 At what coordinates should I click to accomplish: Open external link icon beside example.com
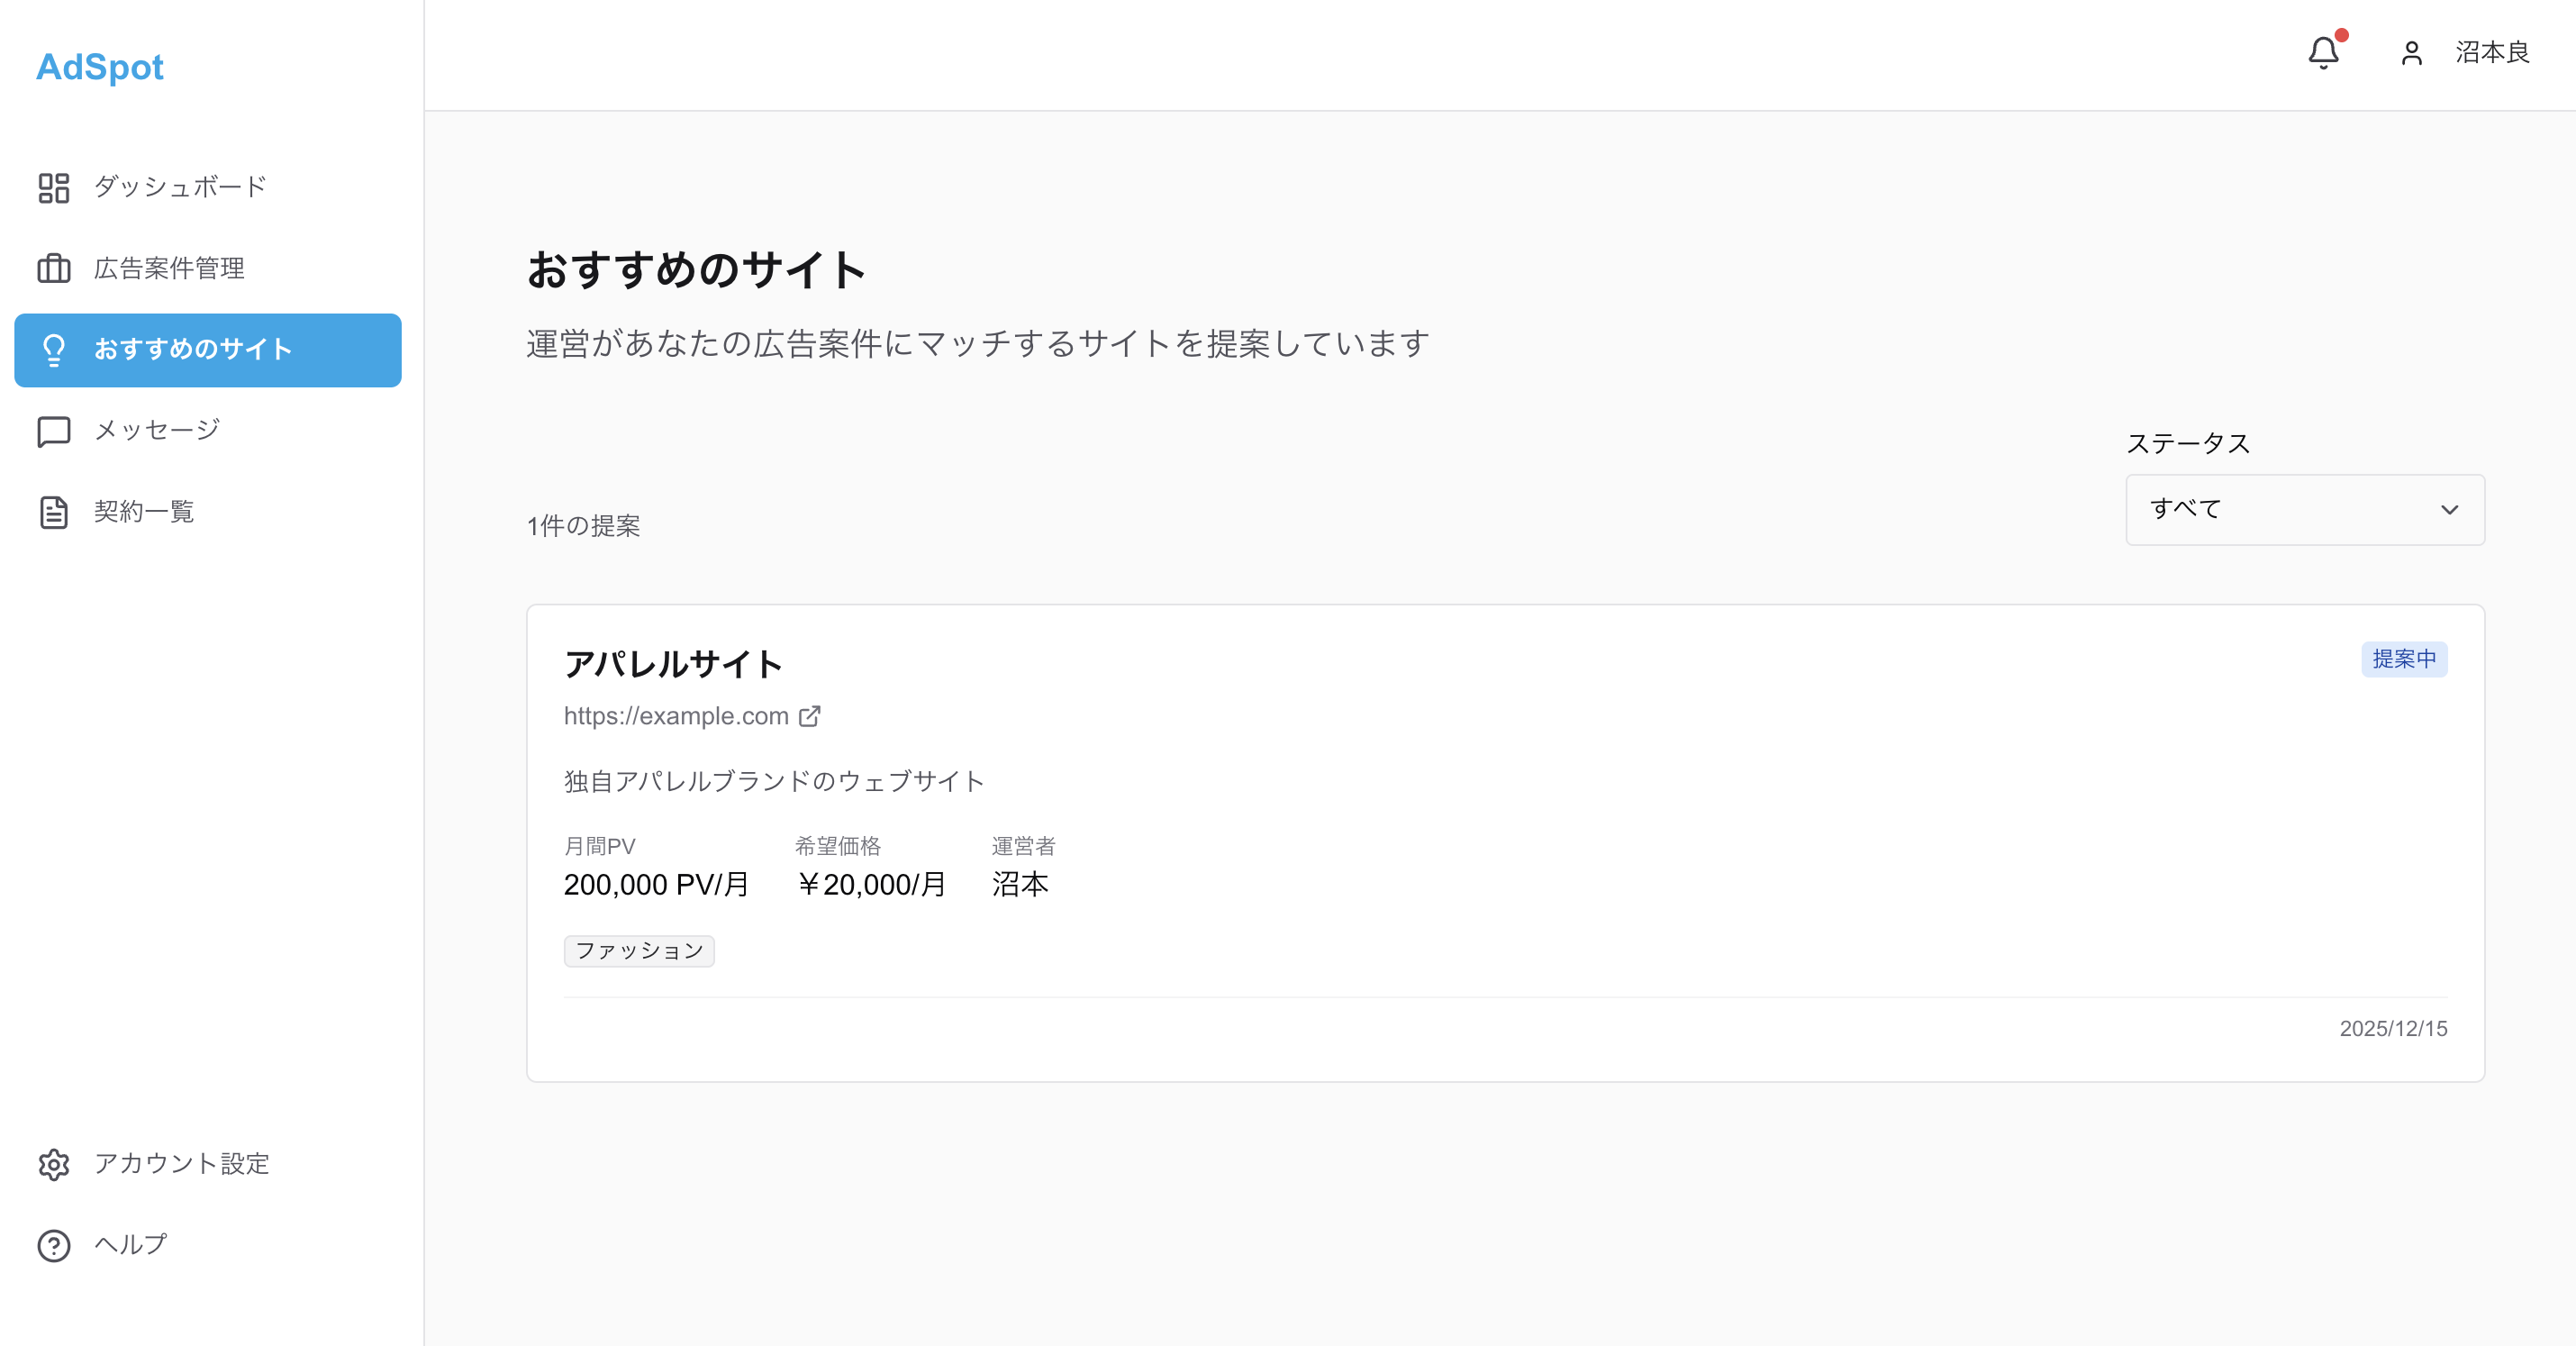click(x=810, y=716)
